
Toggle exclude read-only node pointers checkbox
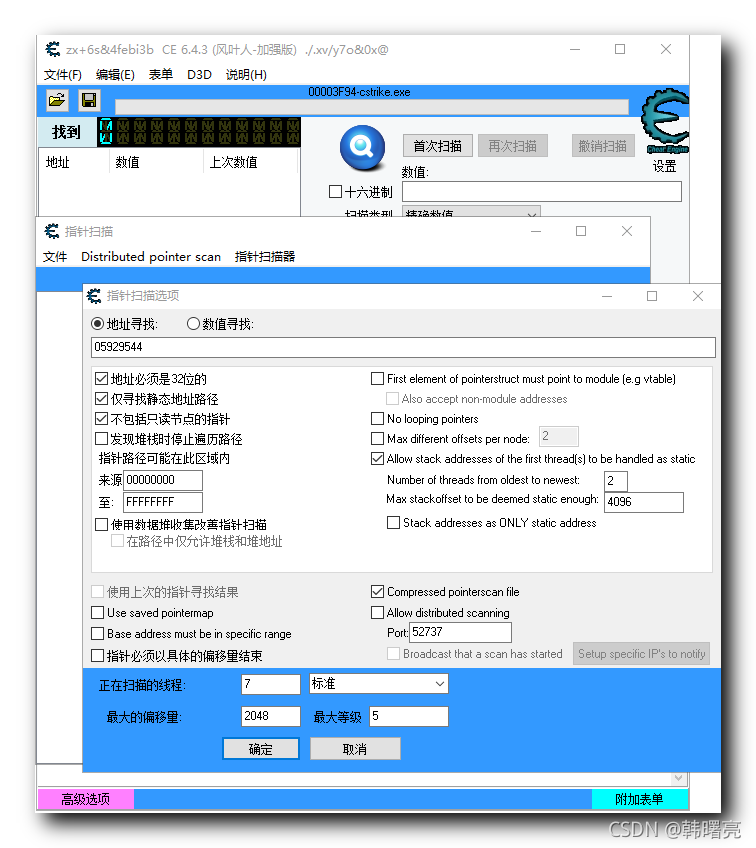[101, 419]
